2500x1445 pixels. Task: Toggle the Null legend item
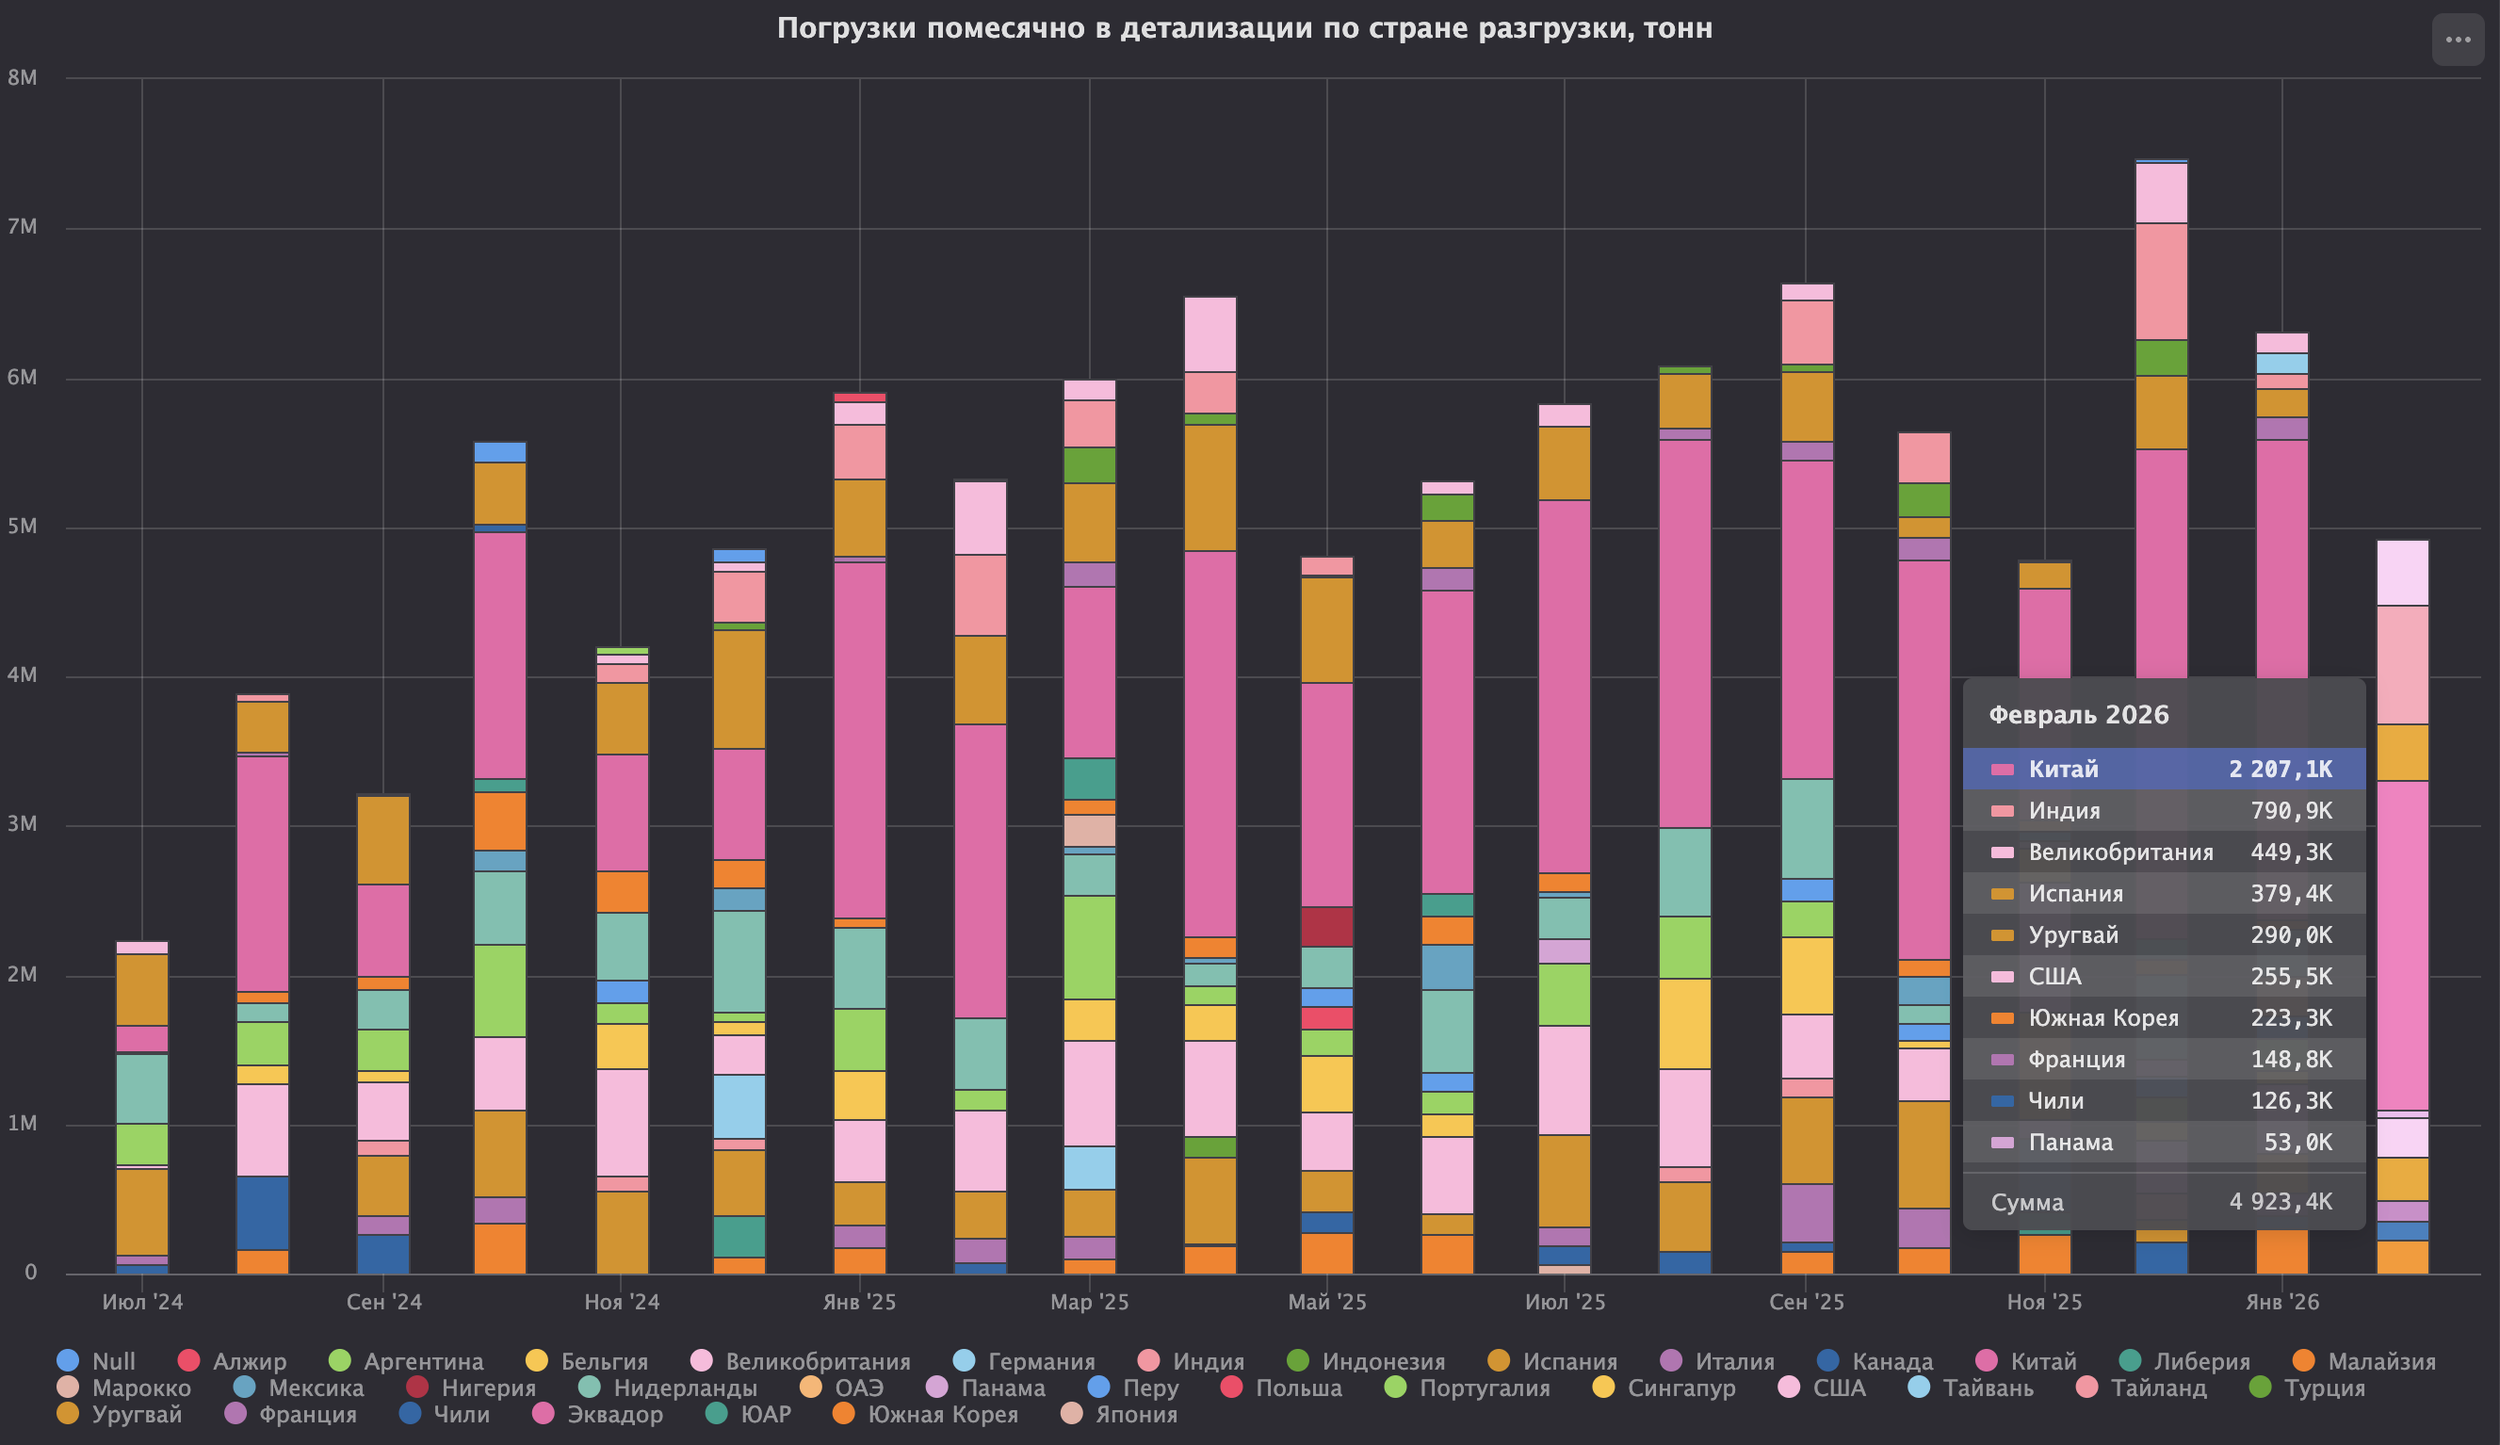pos(112,1361)
